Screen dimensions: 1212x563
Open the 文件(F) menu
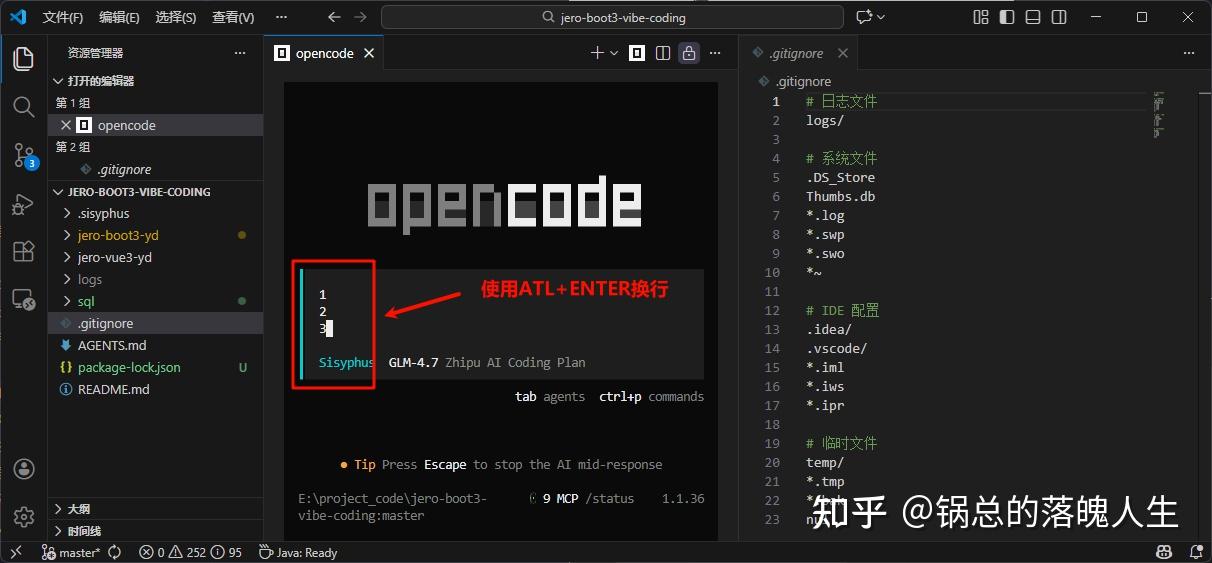(x=63, y=17)
